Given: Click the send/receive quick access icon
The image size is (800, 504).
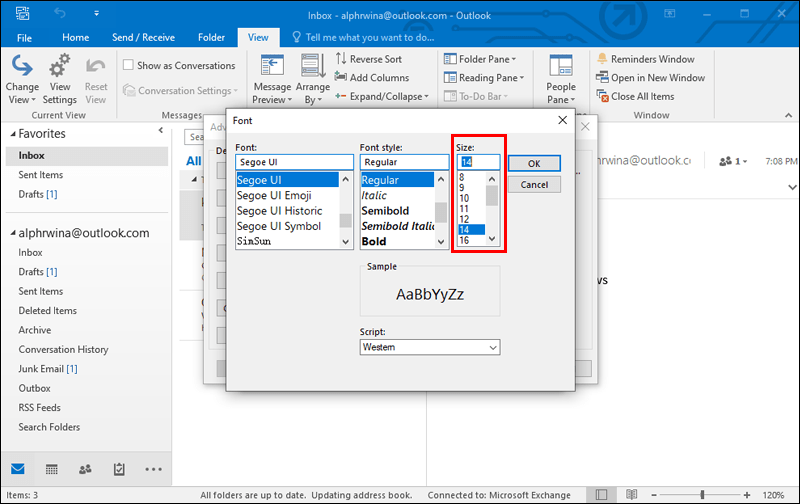Looking at the screenshot, I should (x=22, y=13).
